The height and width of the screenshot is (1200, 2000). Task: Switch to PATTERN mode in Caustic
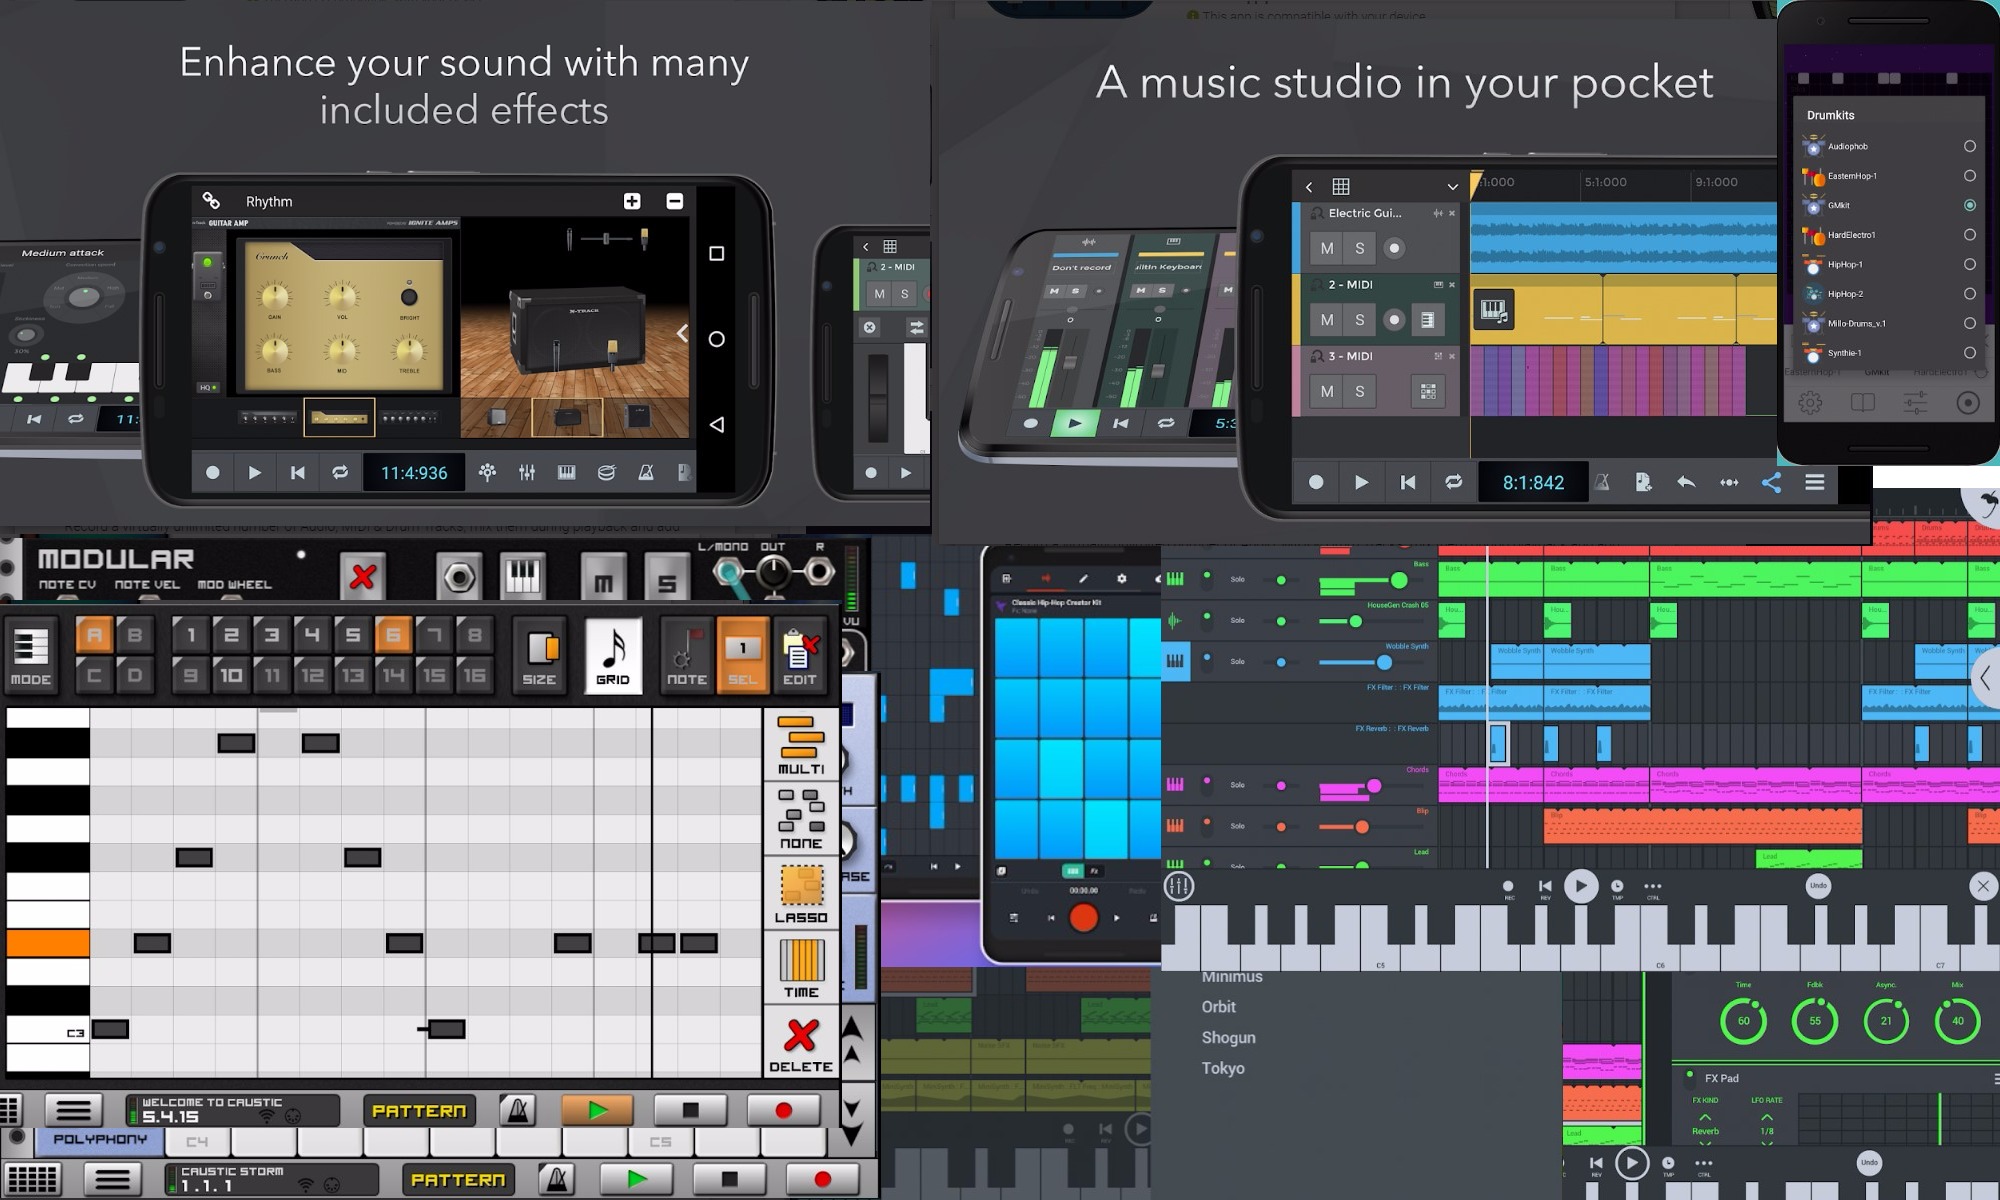coord(419,1110)
